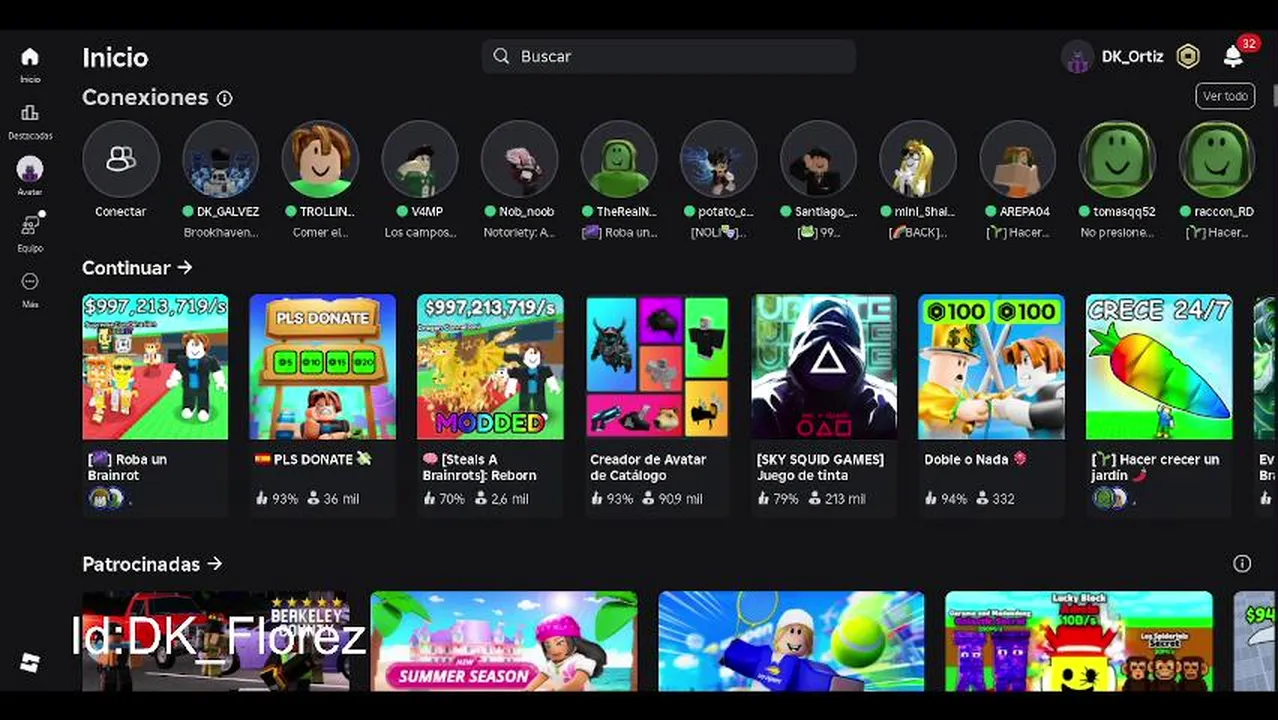The image size is (1278, 720).
Task: Open the notifications bell
Action: pyautogui.click(x=1233, y=57)
